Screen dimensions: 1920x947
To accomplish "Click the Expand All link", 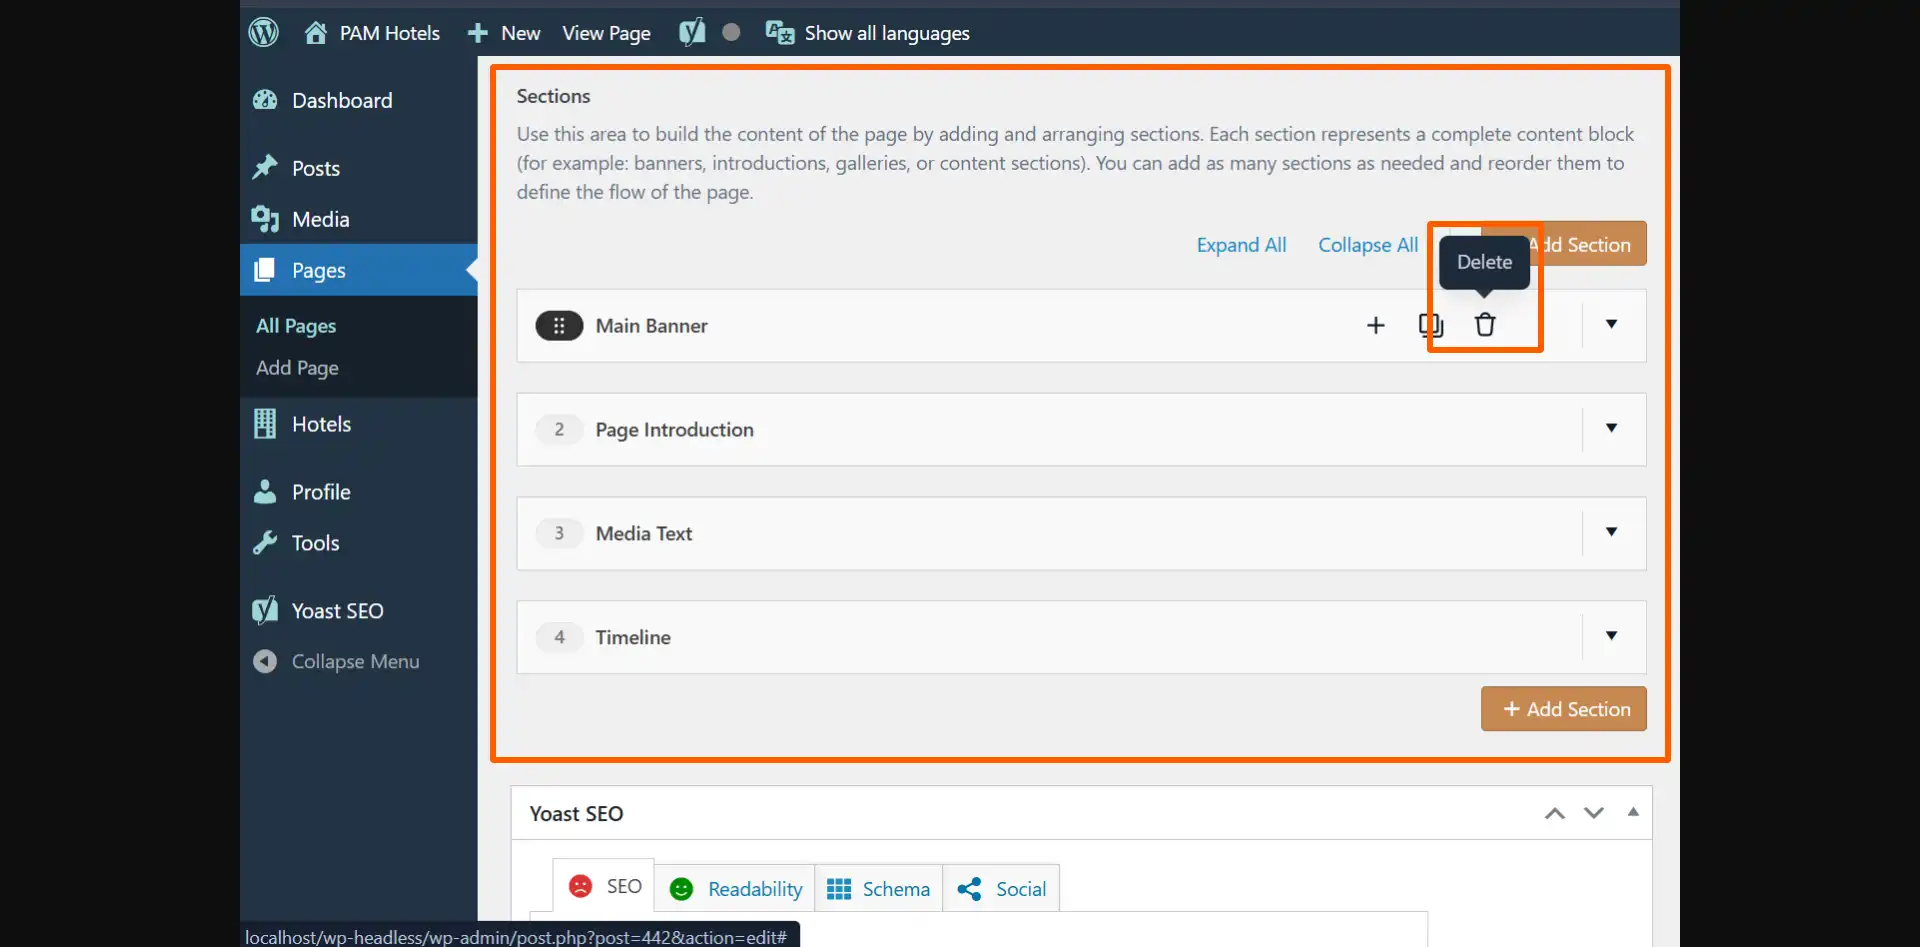I will [1241, 245].
